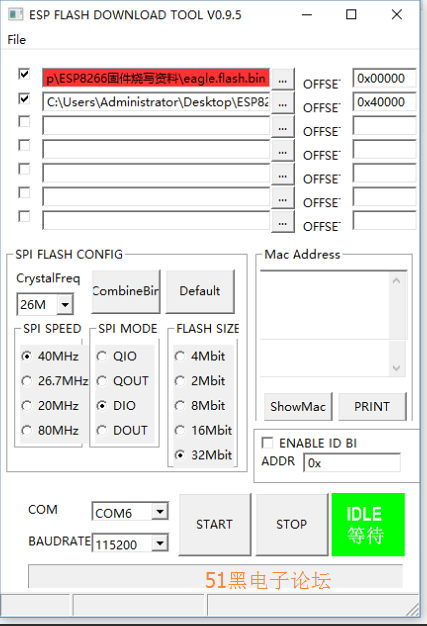Enable the third file row checkbox
427x626 pixels.
pyautogui.click(x=24, y=121)
